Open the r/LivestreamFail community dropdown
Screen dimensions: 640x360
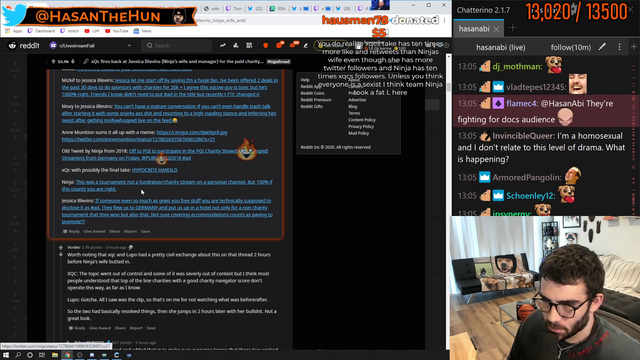tap(91, 46)
